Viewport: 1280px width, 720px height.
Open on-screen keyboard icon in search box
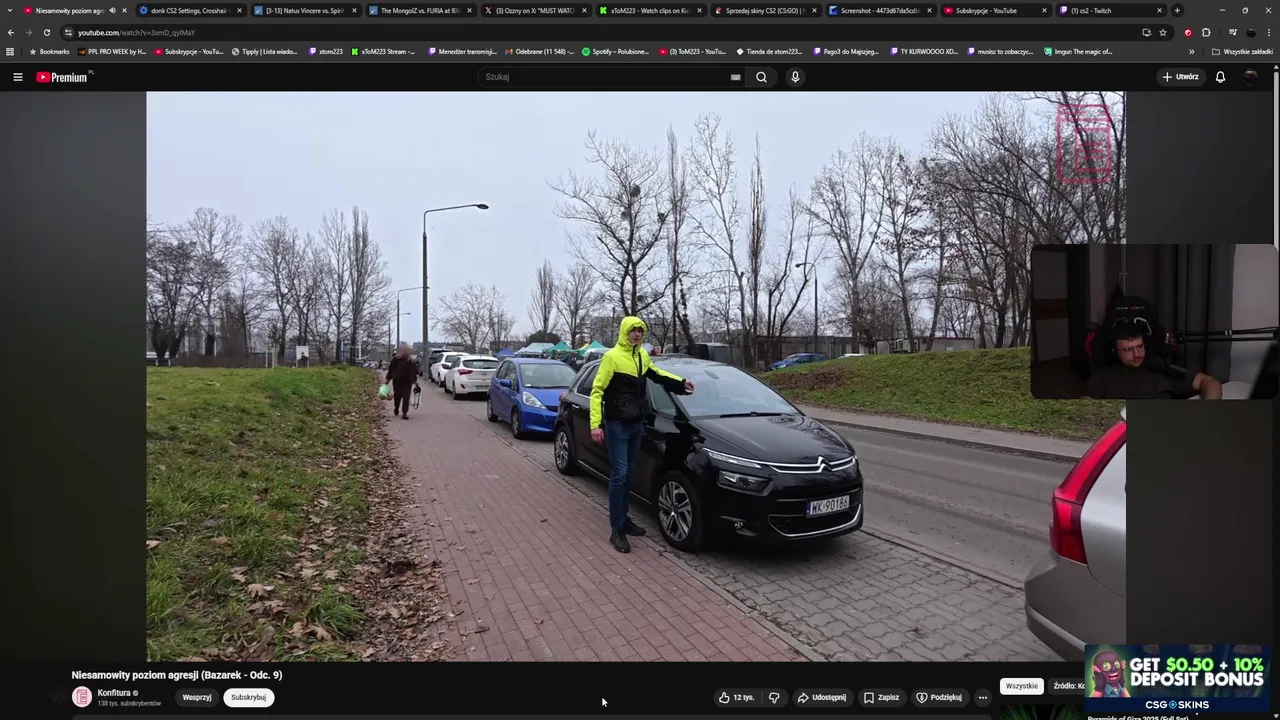[x=735, y=77]
